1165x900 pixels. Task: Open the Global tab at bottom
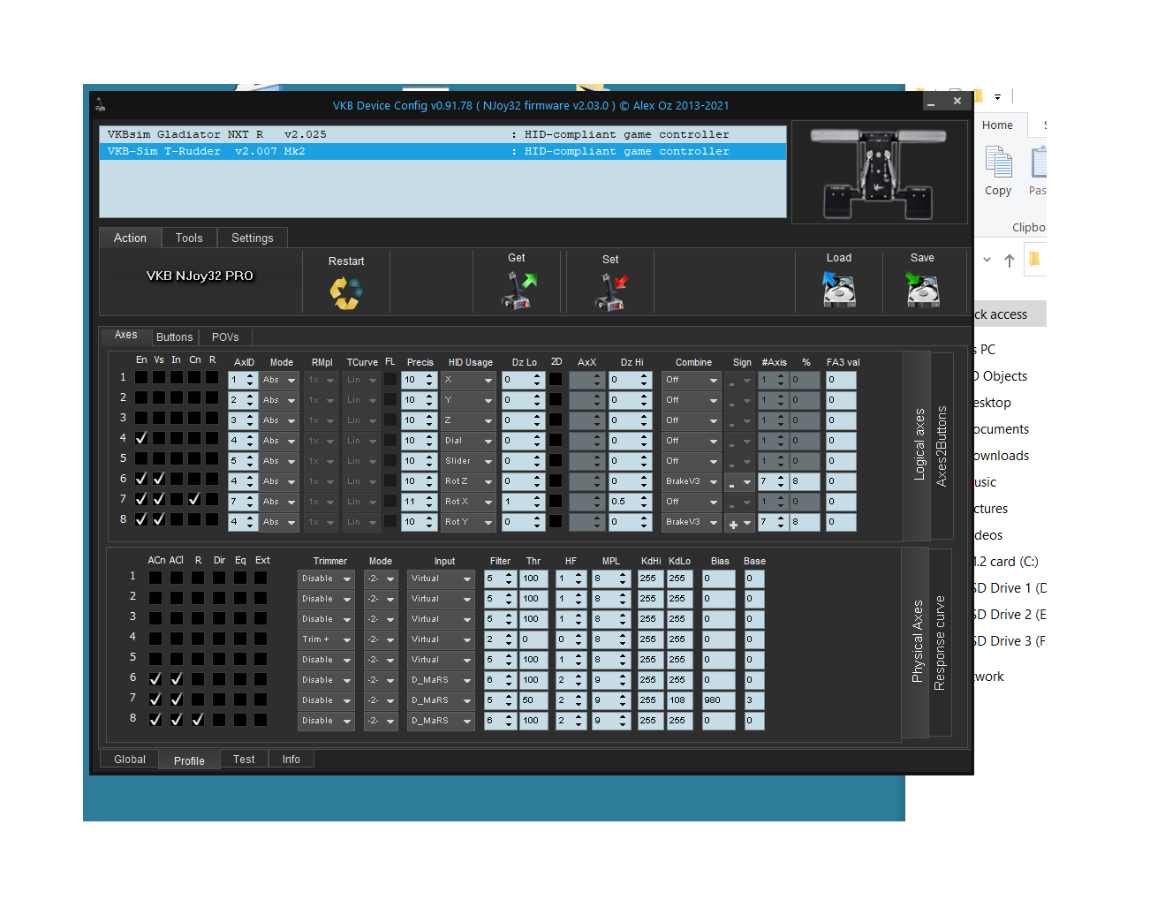coord(130,759)
